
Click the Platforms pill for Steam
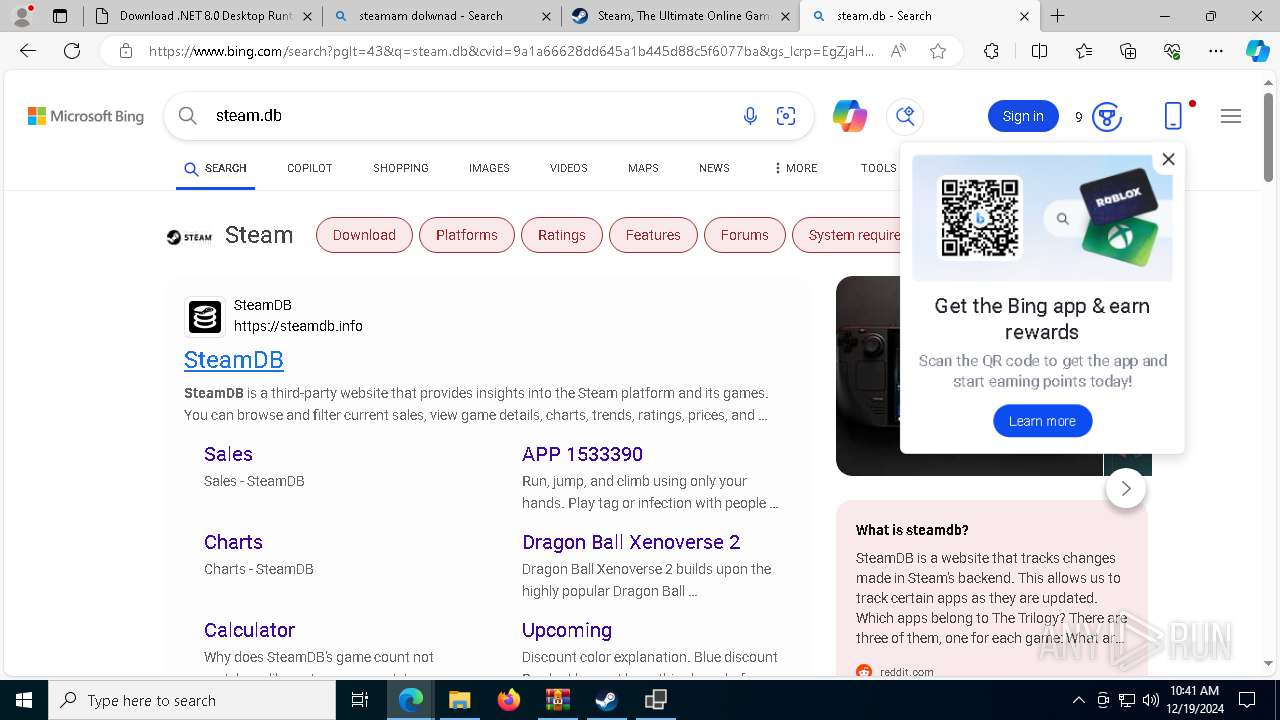tap(466, 235)
